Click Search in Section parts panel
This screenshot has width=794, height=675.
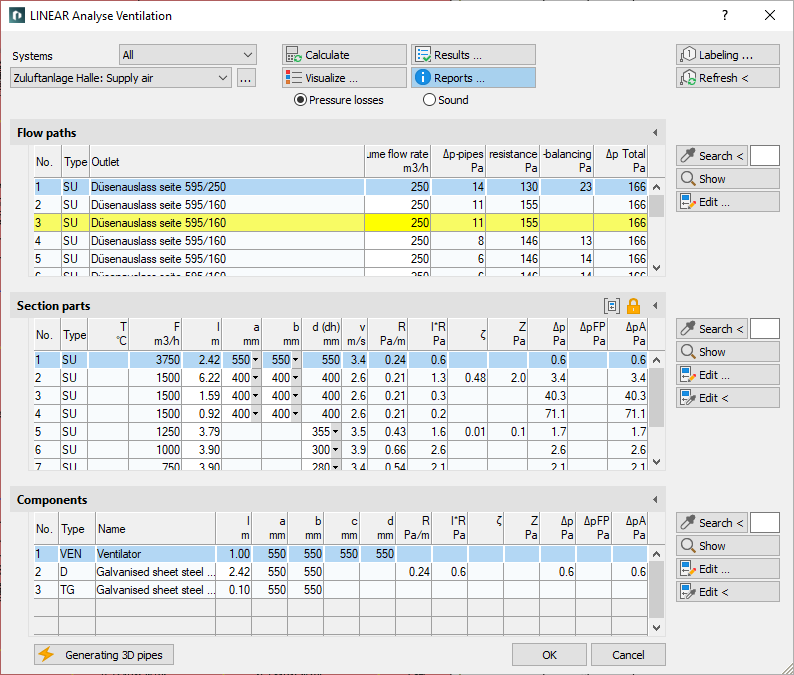tap(712, 329)
